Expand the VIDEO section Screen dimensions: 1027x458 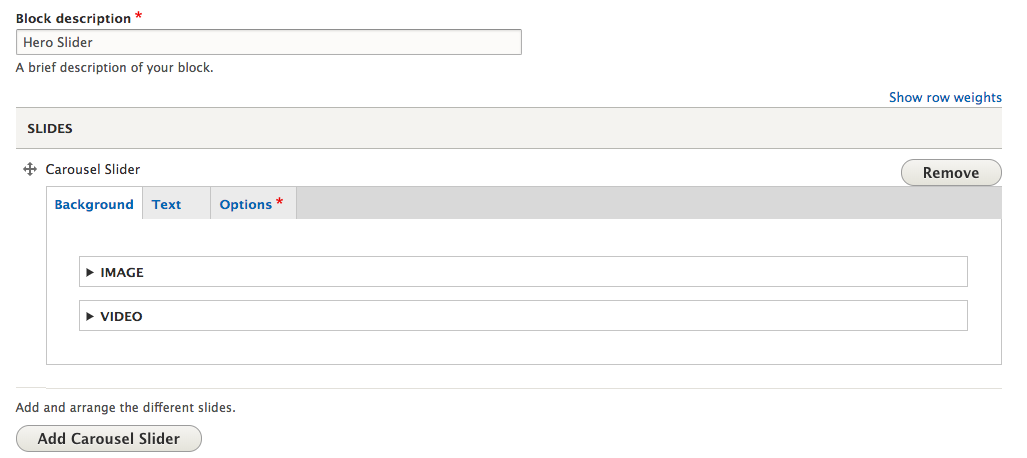(x=523, y=316)
